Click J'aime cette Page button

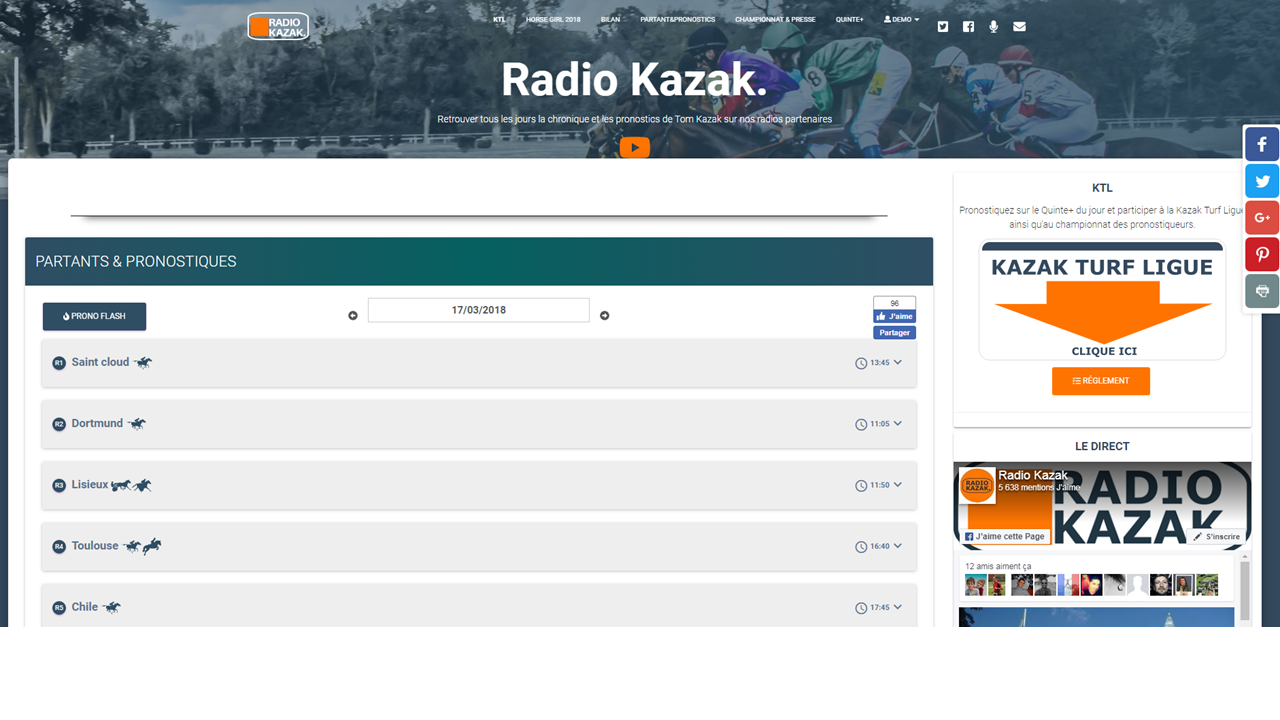coord(1005,536)
